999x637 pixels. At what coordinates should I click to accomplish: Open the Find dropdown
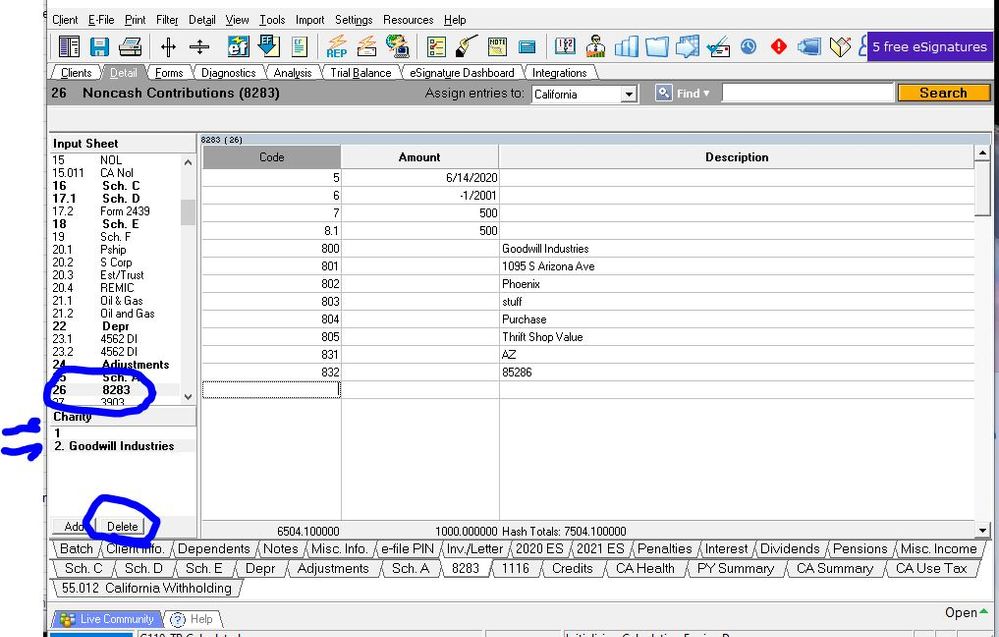click(x=683, y=93)
